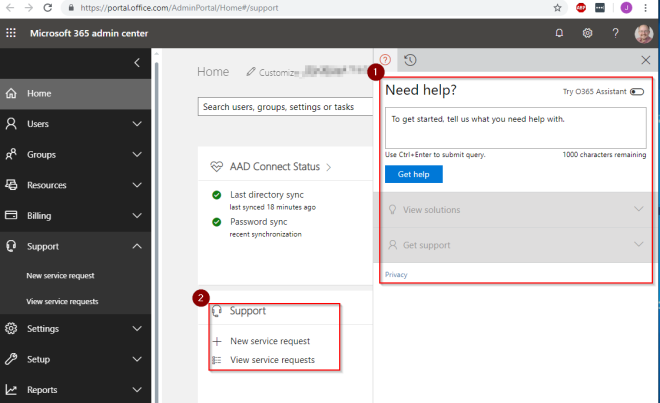
Task: Click the Last directory sync green check
Action: [216, 195]
